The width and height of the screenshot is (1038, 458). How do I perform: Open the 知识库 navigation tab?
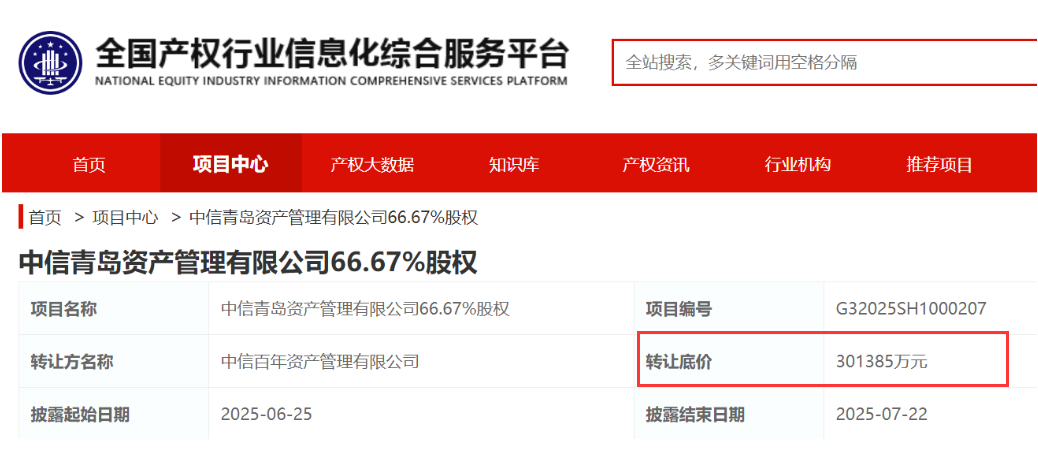514,164
